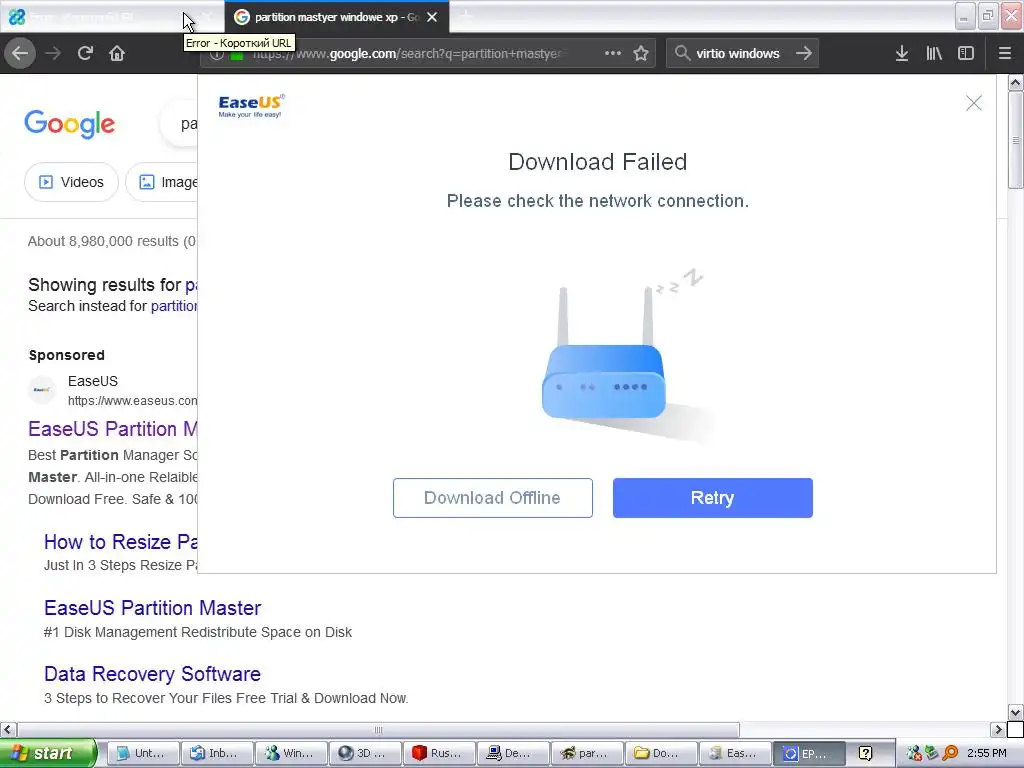Click the horizontal scrollbar left arrow
1024x768 pixels.
tap(8, 729)
